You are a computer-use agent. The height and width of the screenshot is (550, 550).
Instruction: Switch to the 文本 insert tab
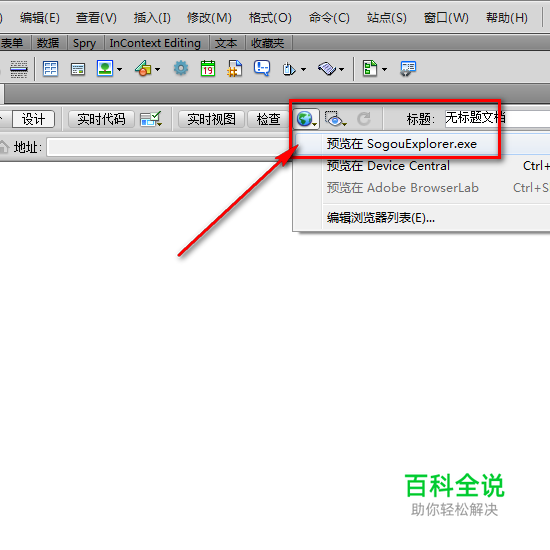[226, 43]
